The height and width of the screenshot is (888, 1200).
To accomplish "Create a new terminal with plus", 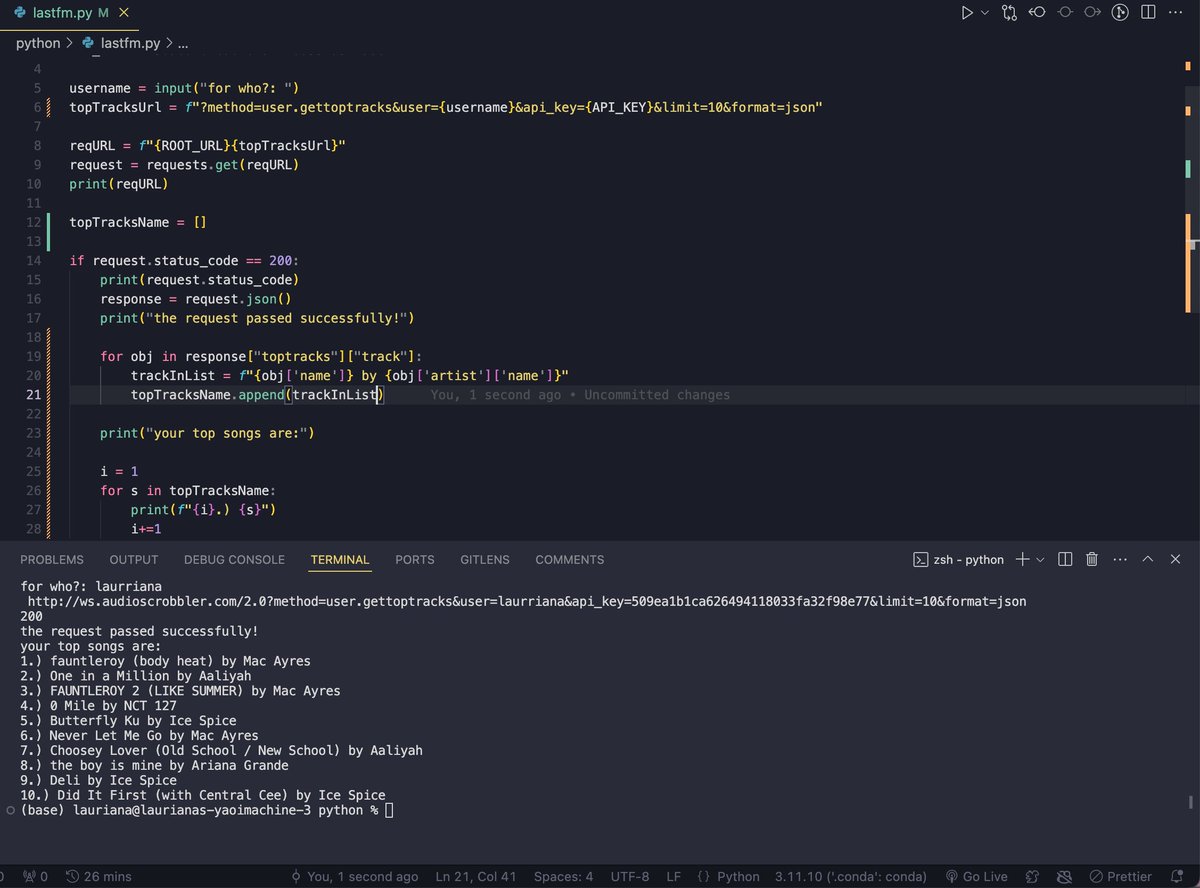I will click(x=1022, y=559).
